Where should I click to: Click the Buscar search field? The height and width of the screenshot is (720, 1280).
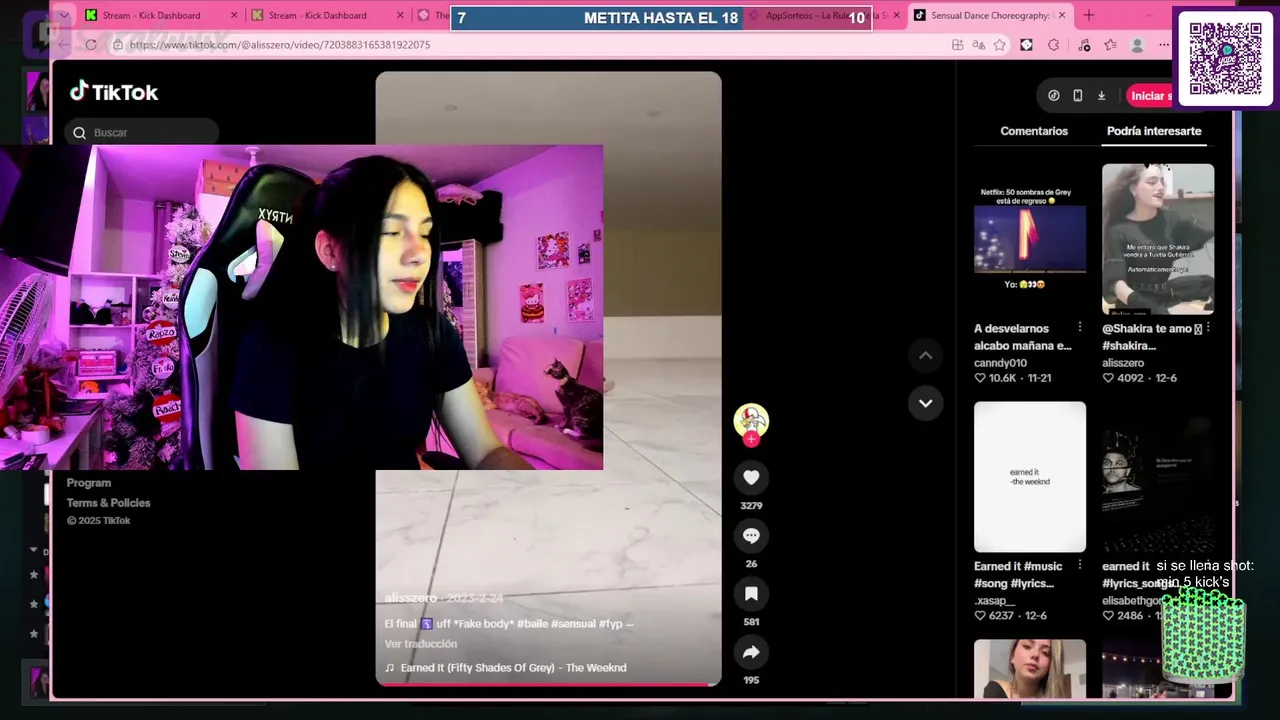(x=142, y=133)
